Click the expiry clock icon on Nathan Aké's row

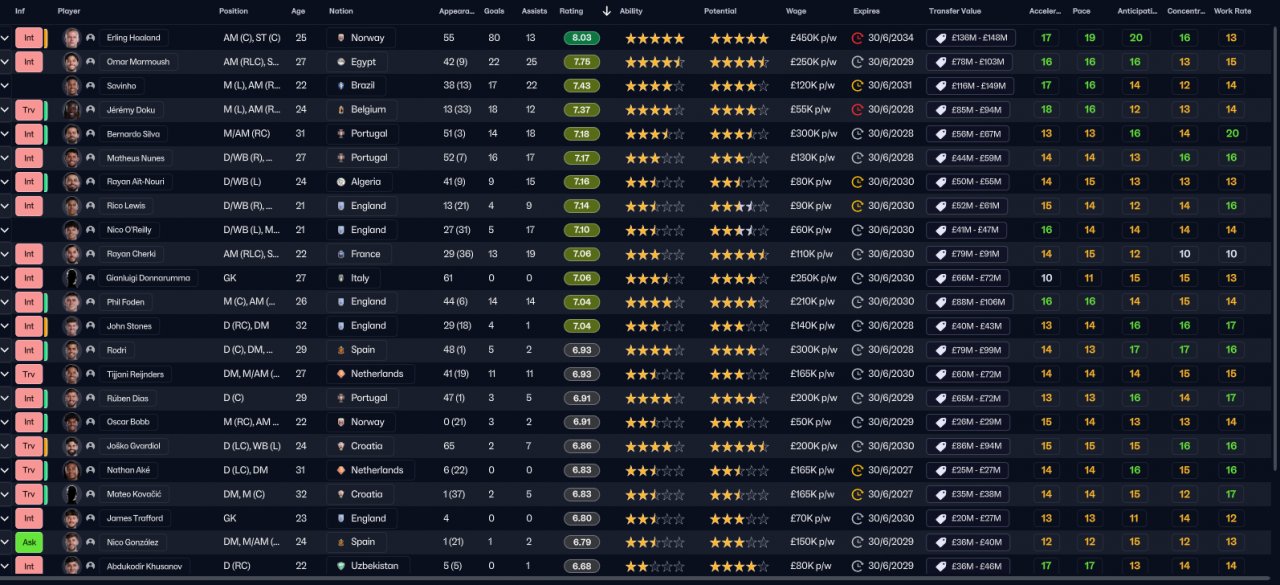(x=857, y=470)
